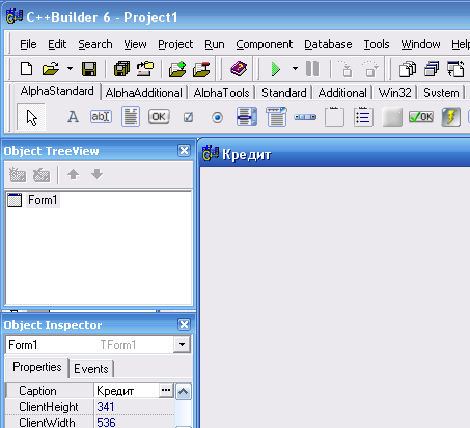Click the Open file folder icon
The width and height of the screenshot is (470, 428).
[x=51, y=69]
